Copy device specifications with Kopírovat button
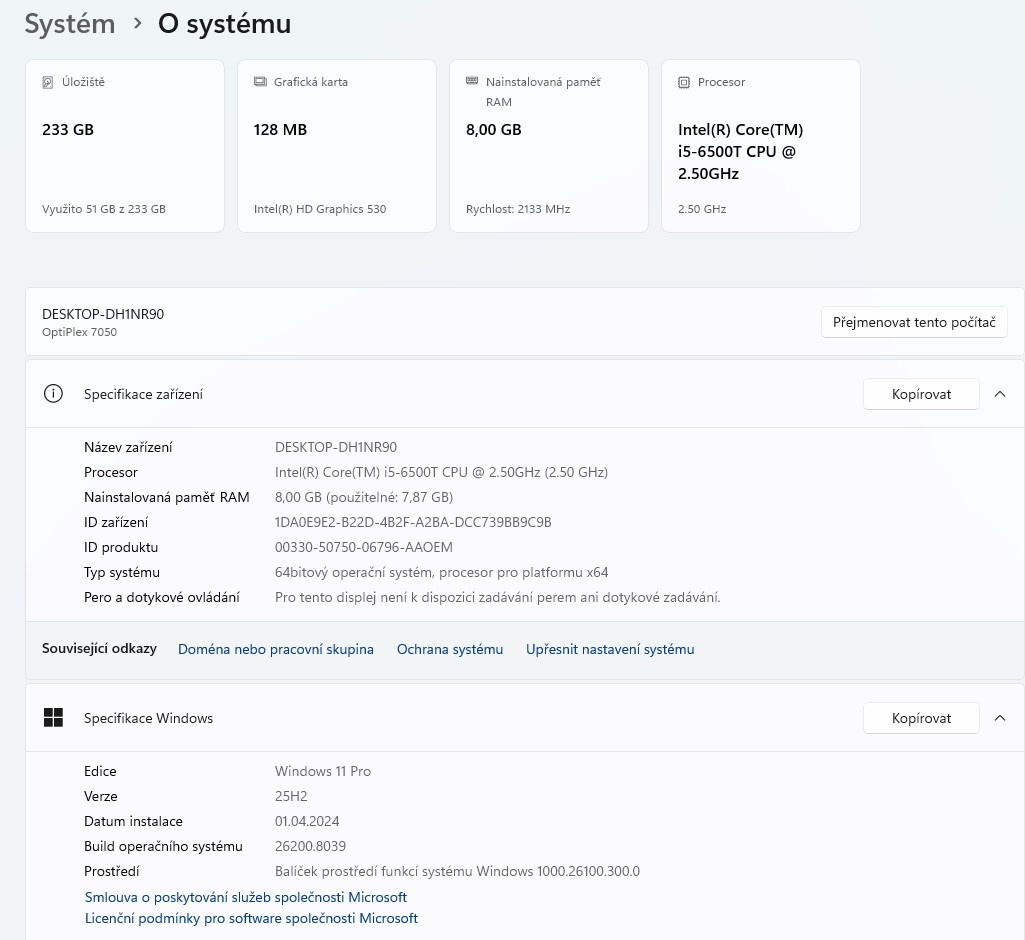 pos(921,394)
